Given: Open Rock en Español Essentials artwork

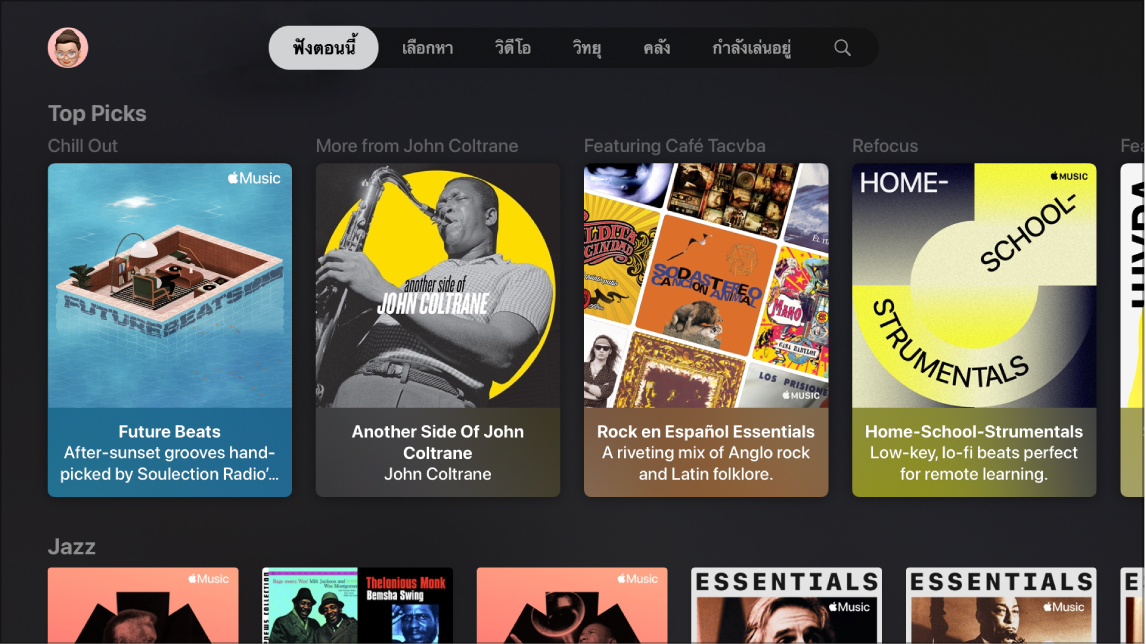Looking at the screenshot, I should pos(706,285).
